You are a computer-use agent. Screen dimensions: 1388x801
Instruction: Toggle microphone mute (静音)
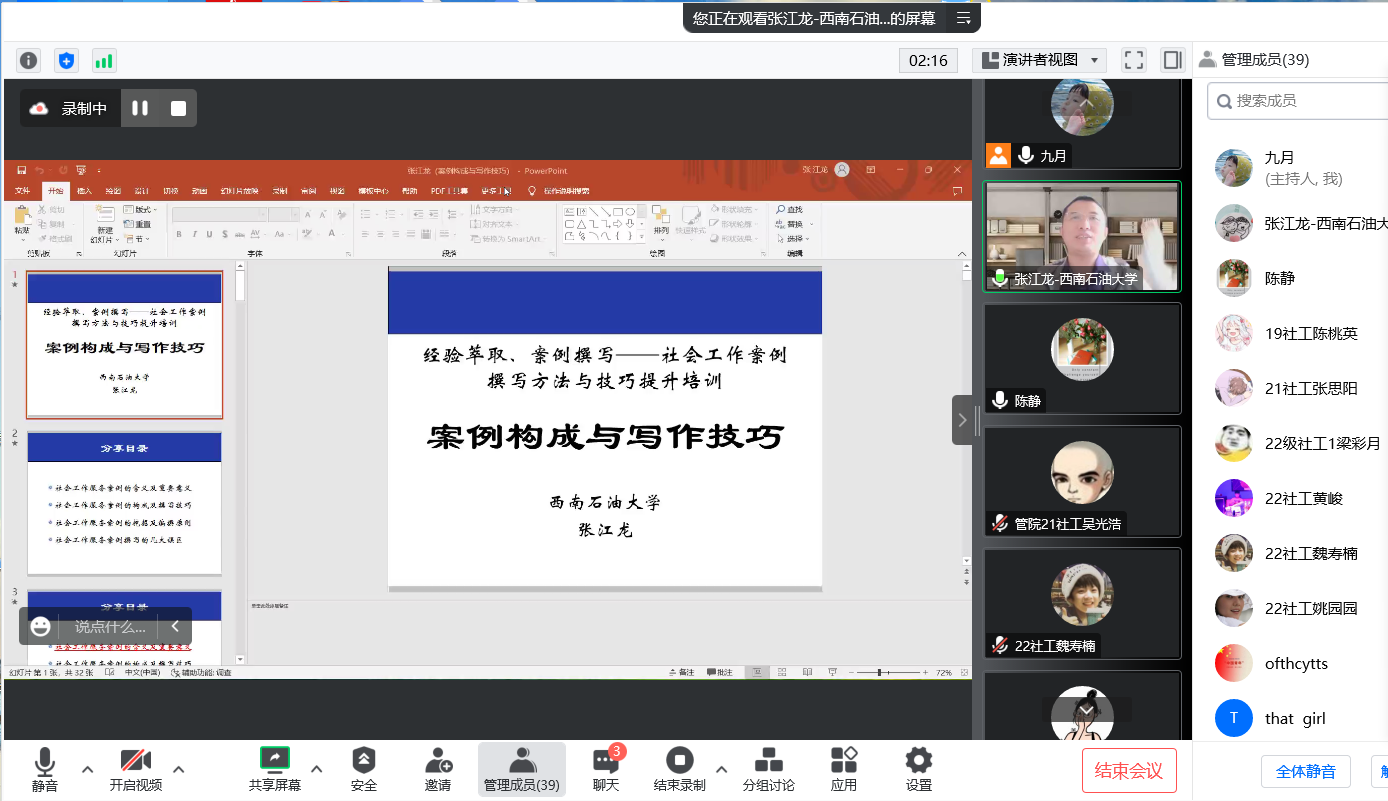(45, 768)
